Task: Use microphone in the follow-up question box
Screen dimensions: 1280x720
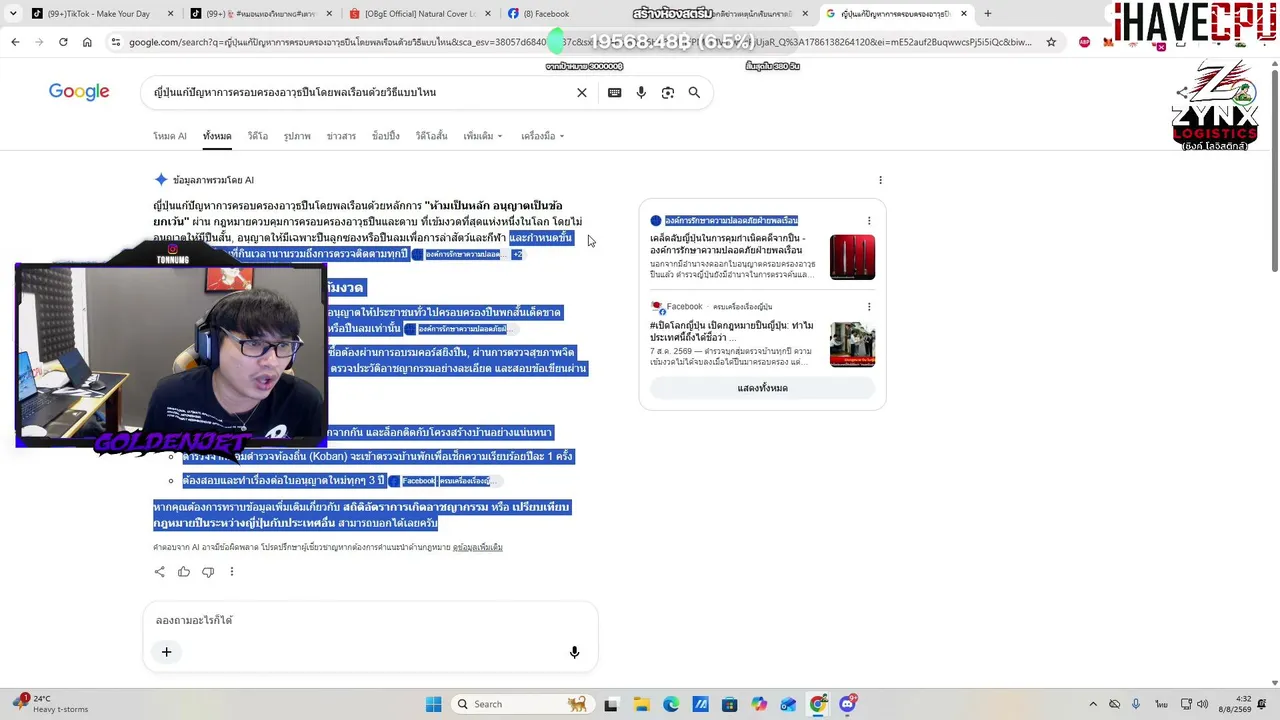Action: (574, 652)
